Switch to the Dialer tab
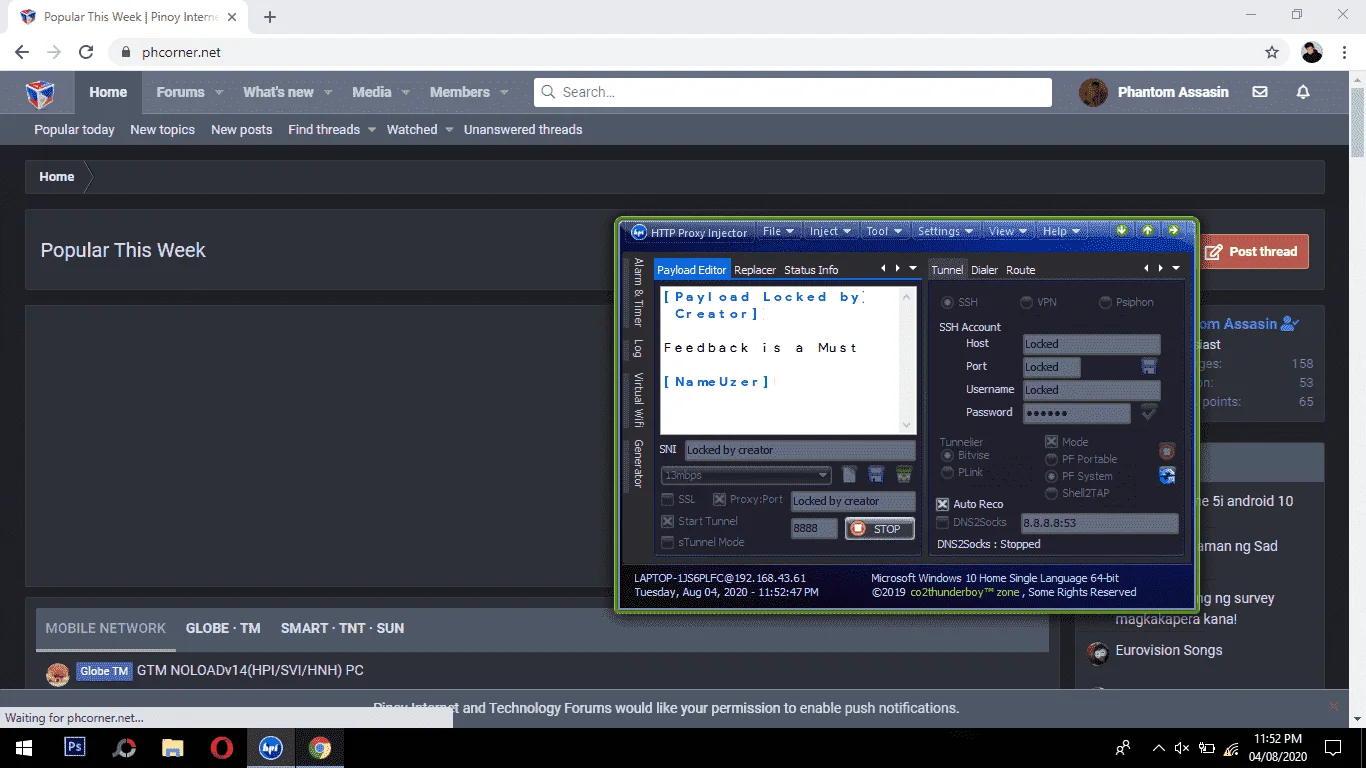The width and height of the screenshot is (1366, 768). click(x=985, y=270)
